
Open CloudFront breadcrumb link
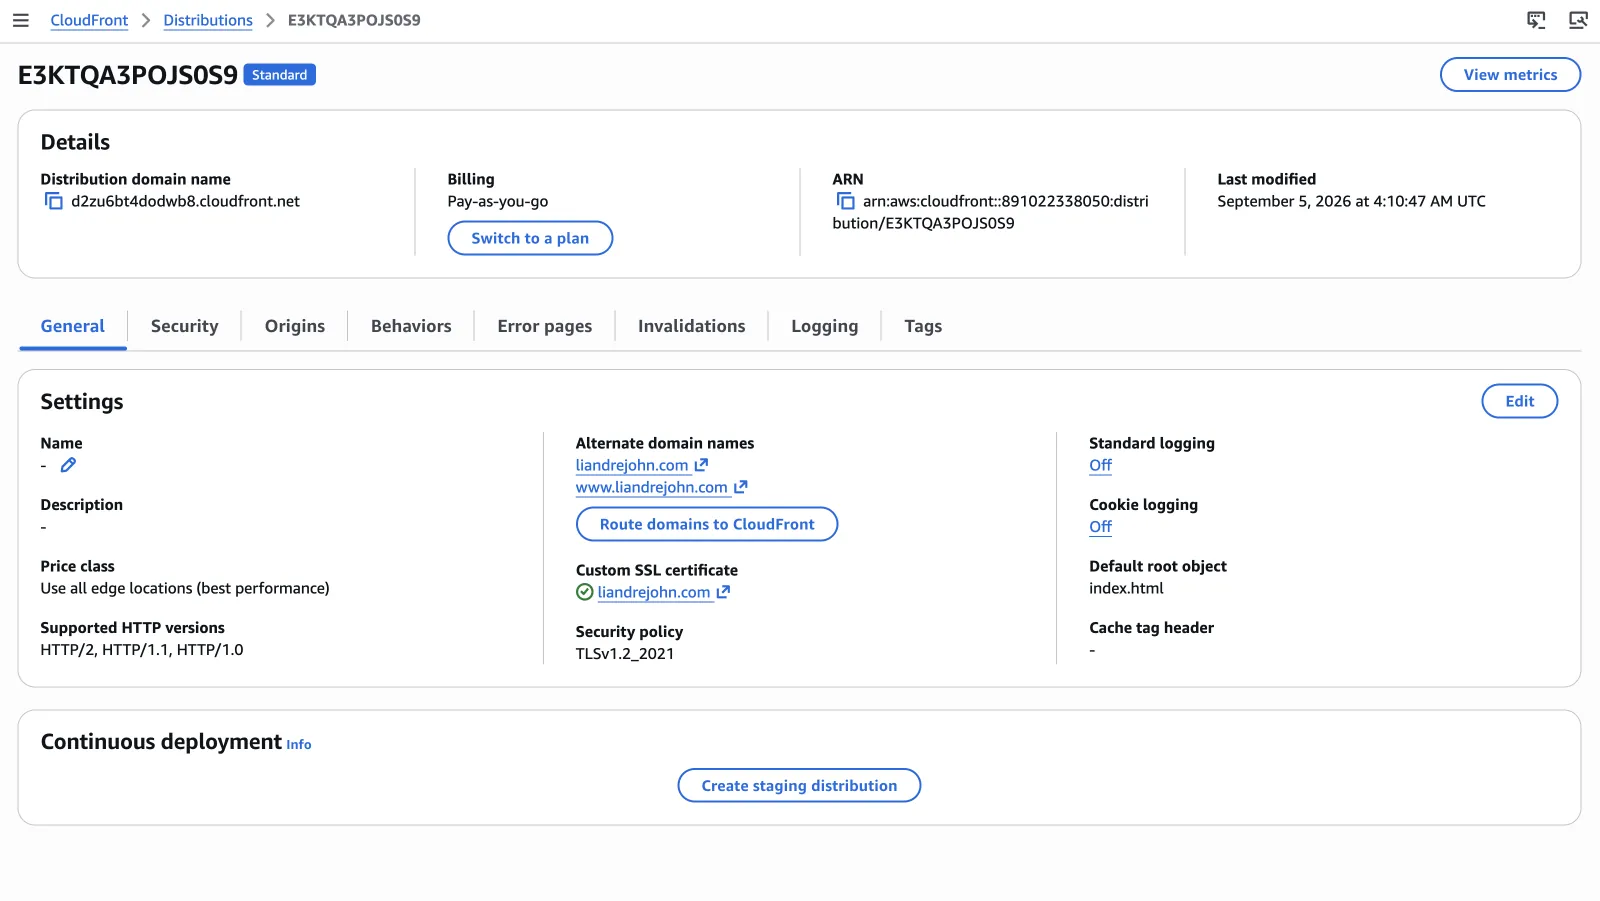coord(89,20)
